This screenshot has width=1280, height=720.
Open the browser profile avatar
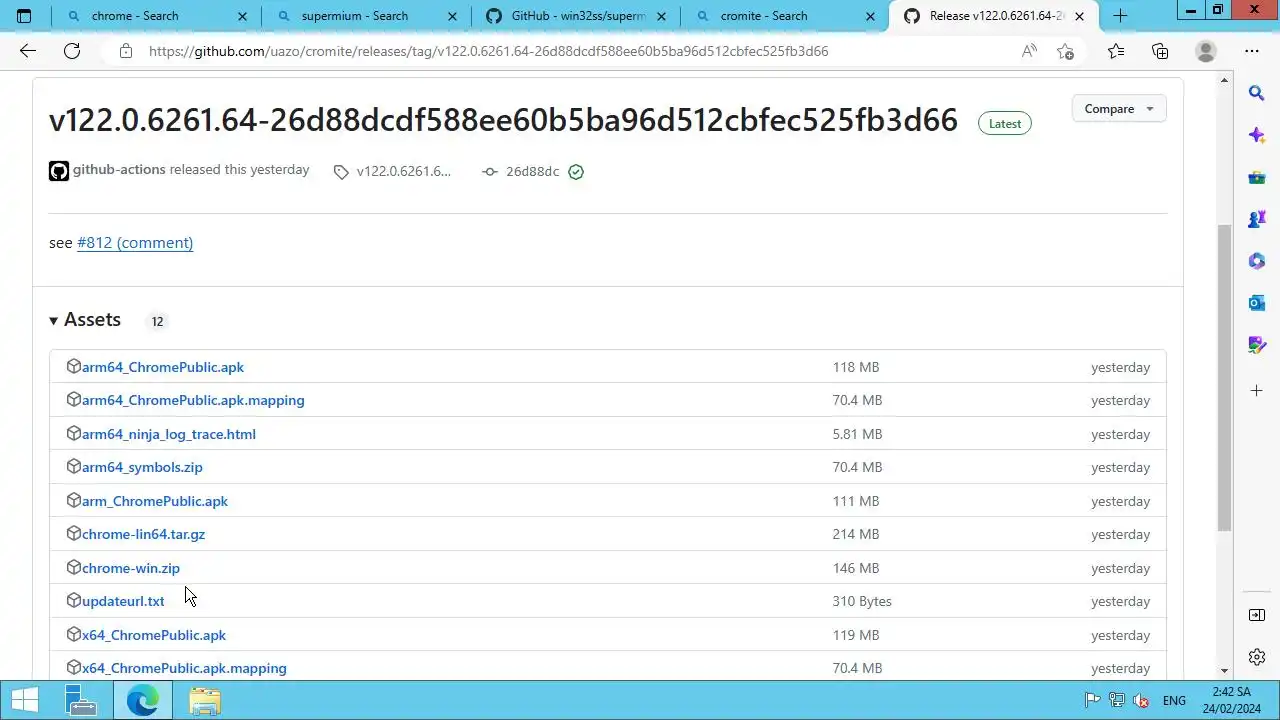coord(1206,51)
